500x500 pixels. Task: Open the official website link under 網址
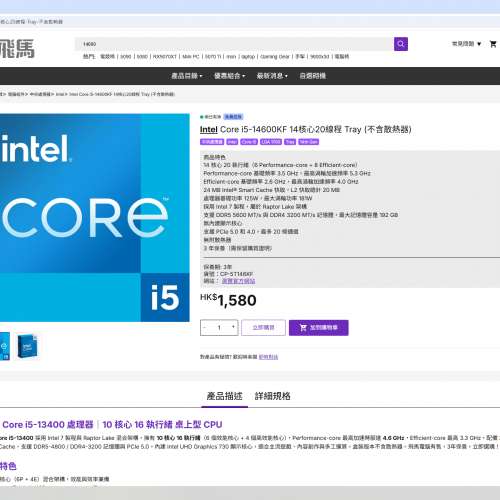pyautogui.click(x=238, y=281)
